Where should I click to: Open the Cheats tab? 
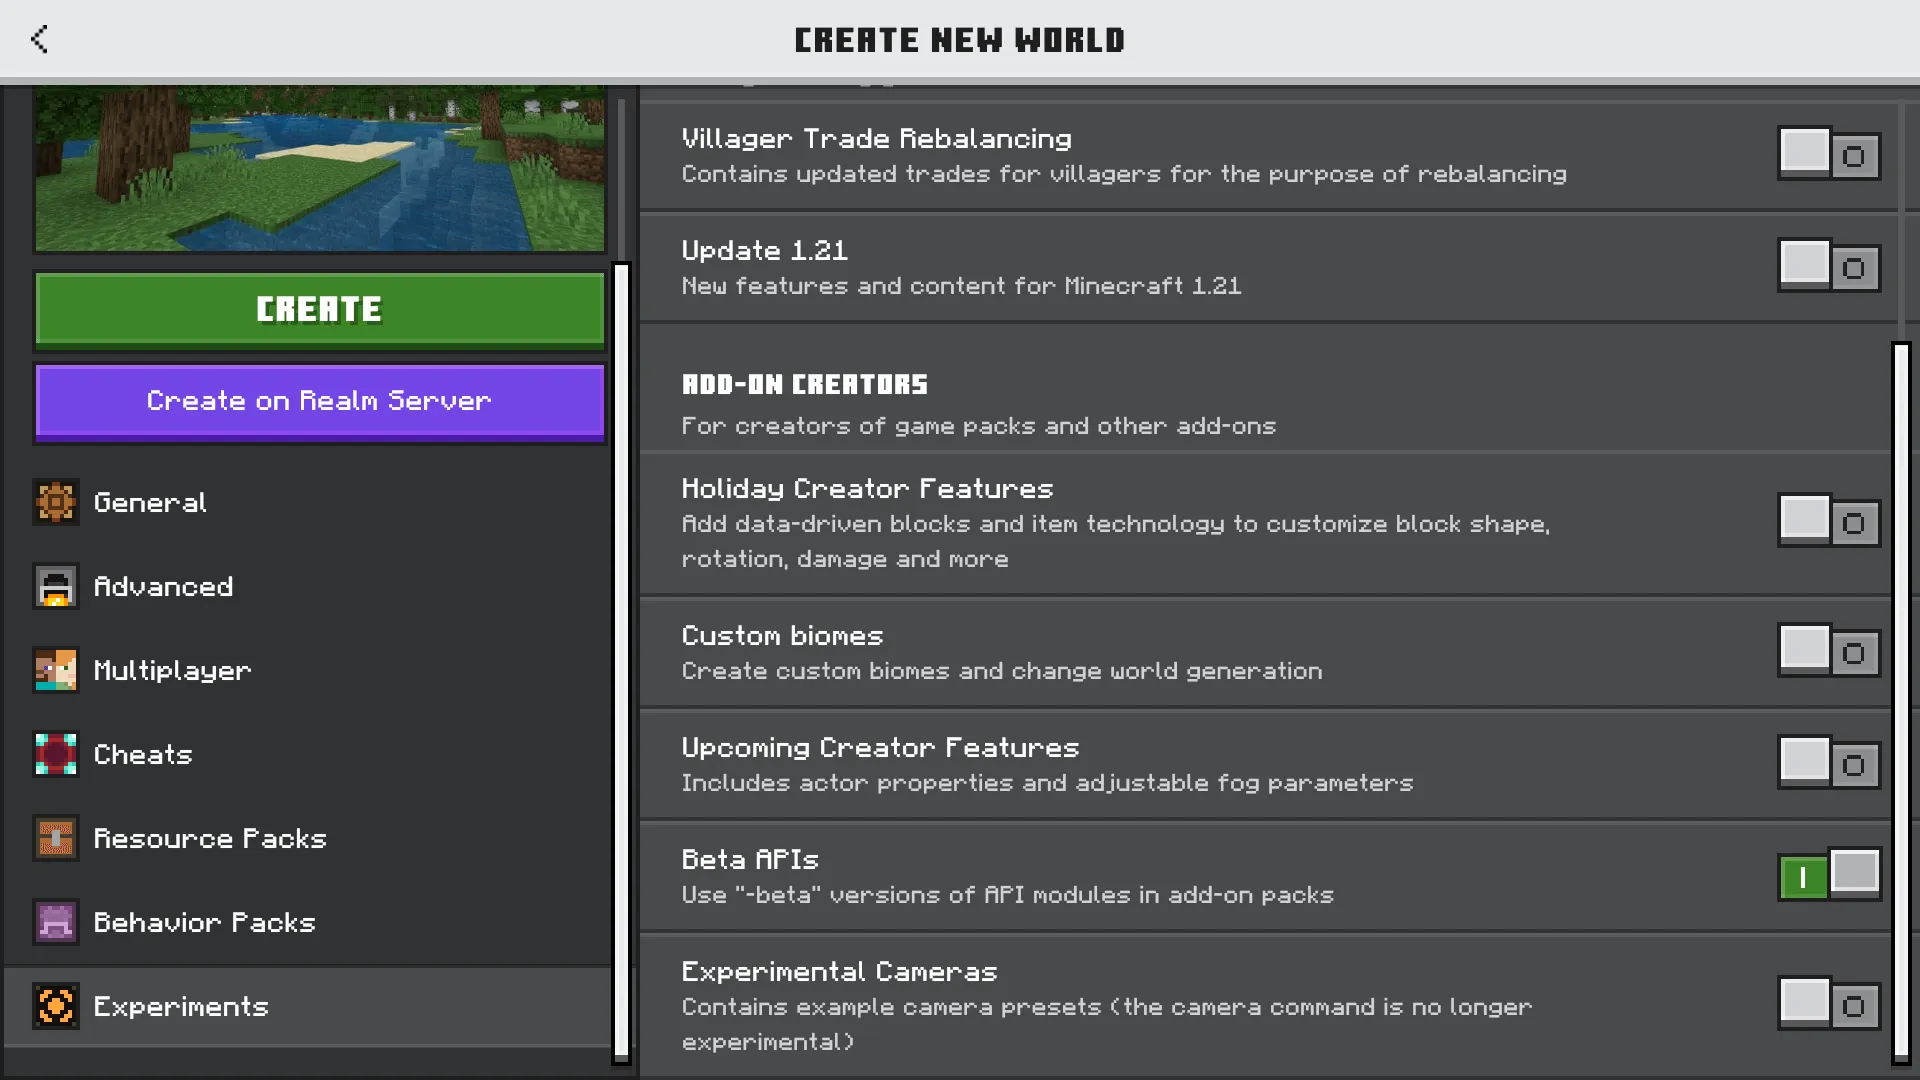(308, 754)
